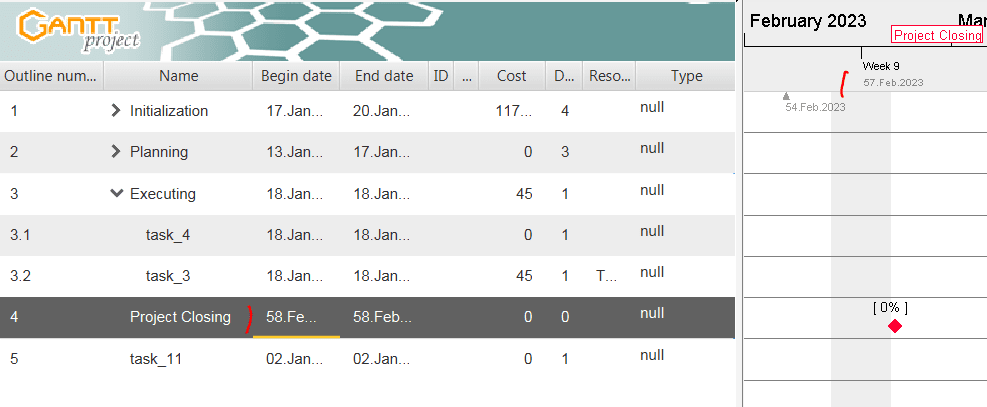This screenshot has width=987, height=407.
Task: Click the Project Closing task name
Action: point(180,317)
